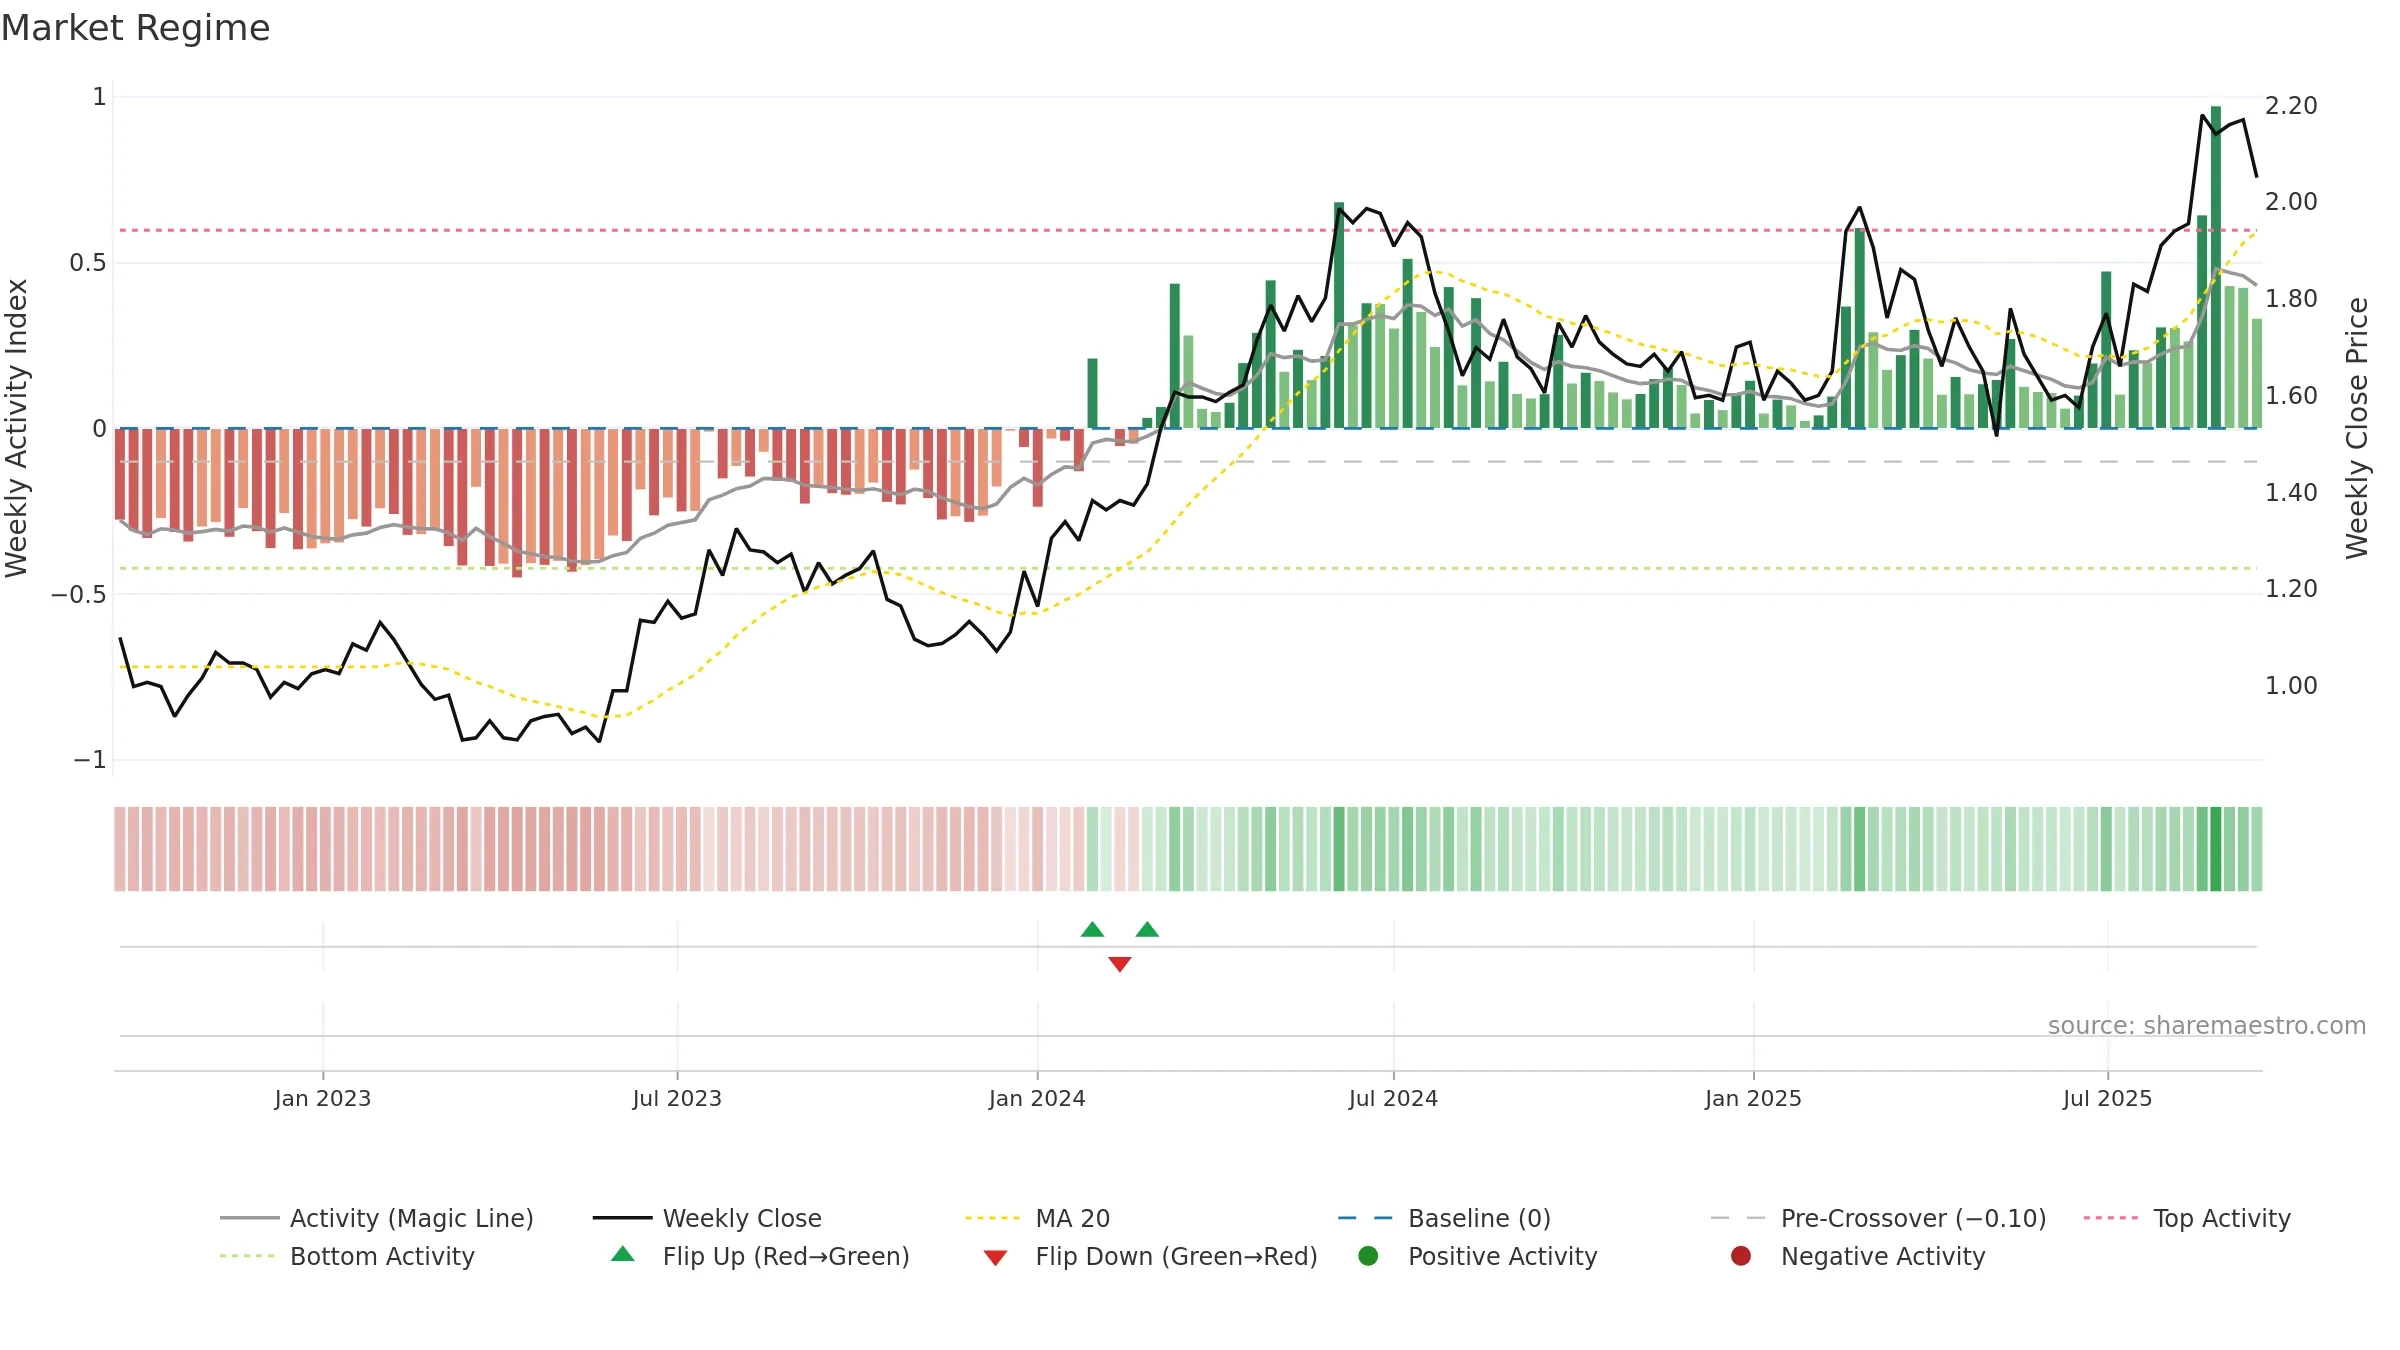Toggle MA 20 legend entry
The height and width of the screenshot is (1350, 2400).
pyautogui.click(x=1037, y=1218)
